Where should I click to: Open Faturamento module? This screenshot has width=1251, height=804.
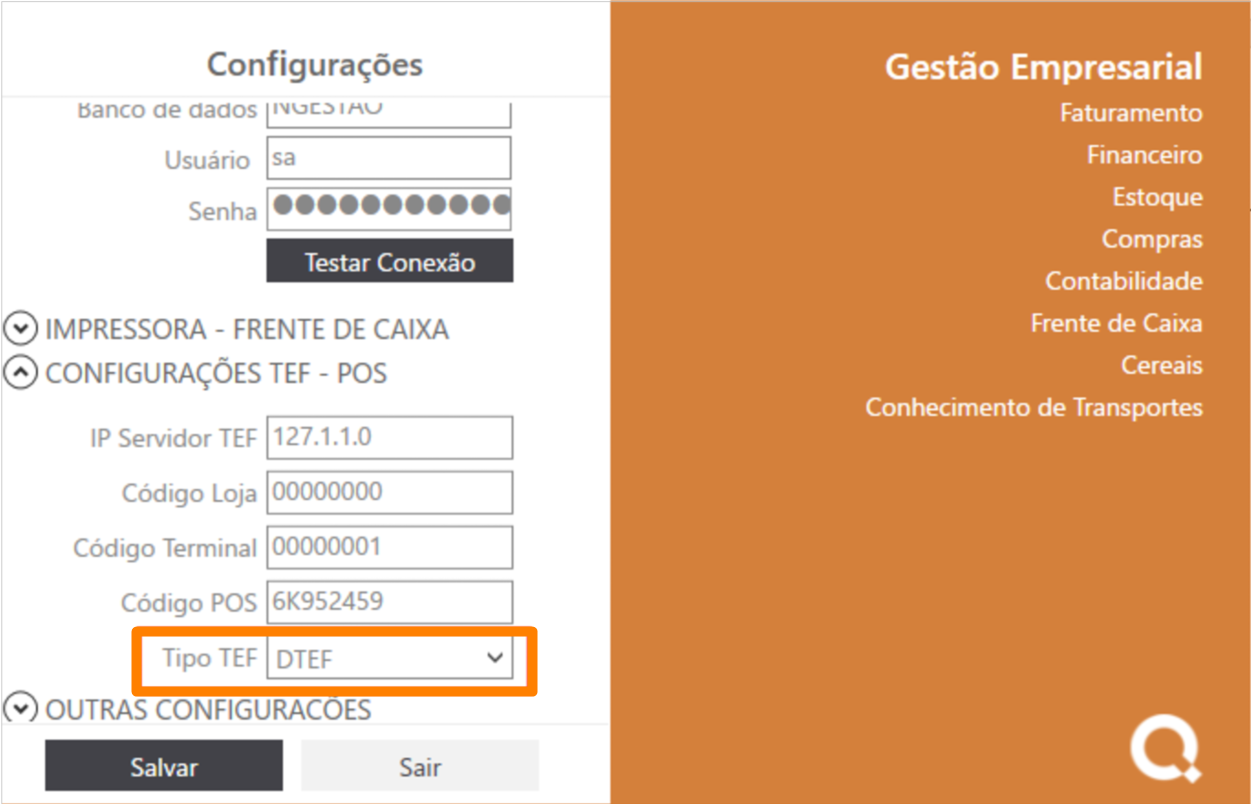coord(1130,113)
